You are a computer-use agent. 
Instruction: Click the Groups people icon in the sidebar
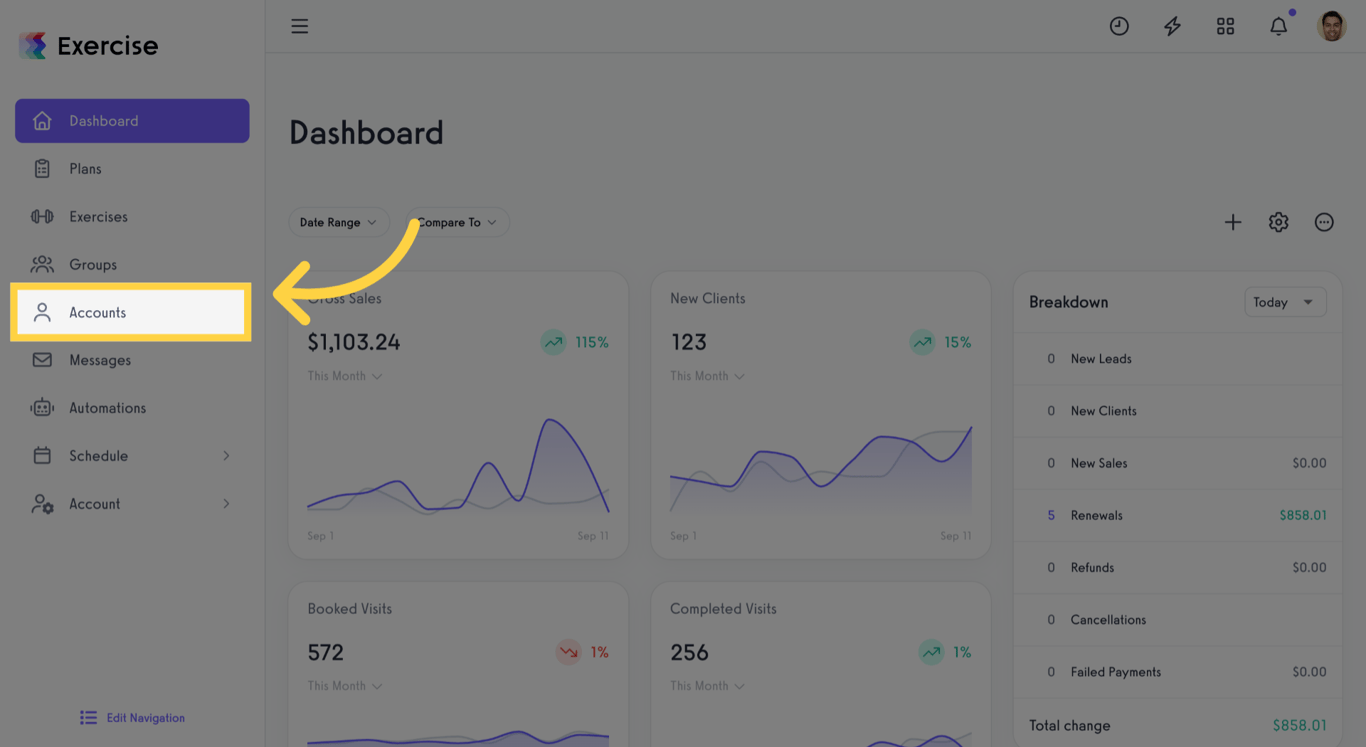pos(41,264)
